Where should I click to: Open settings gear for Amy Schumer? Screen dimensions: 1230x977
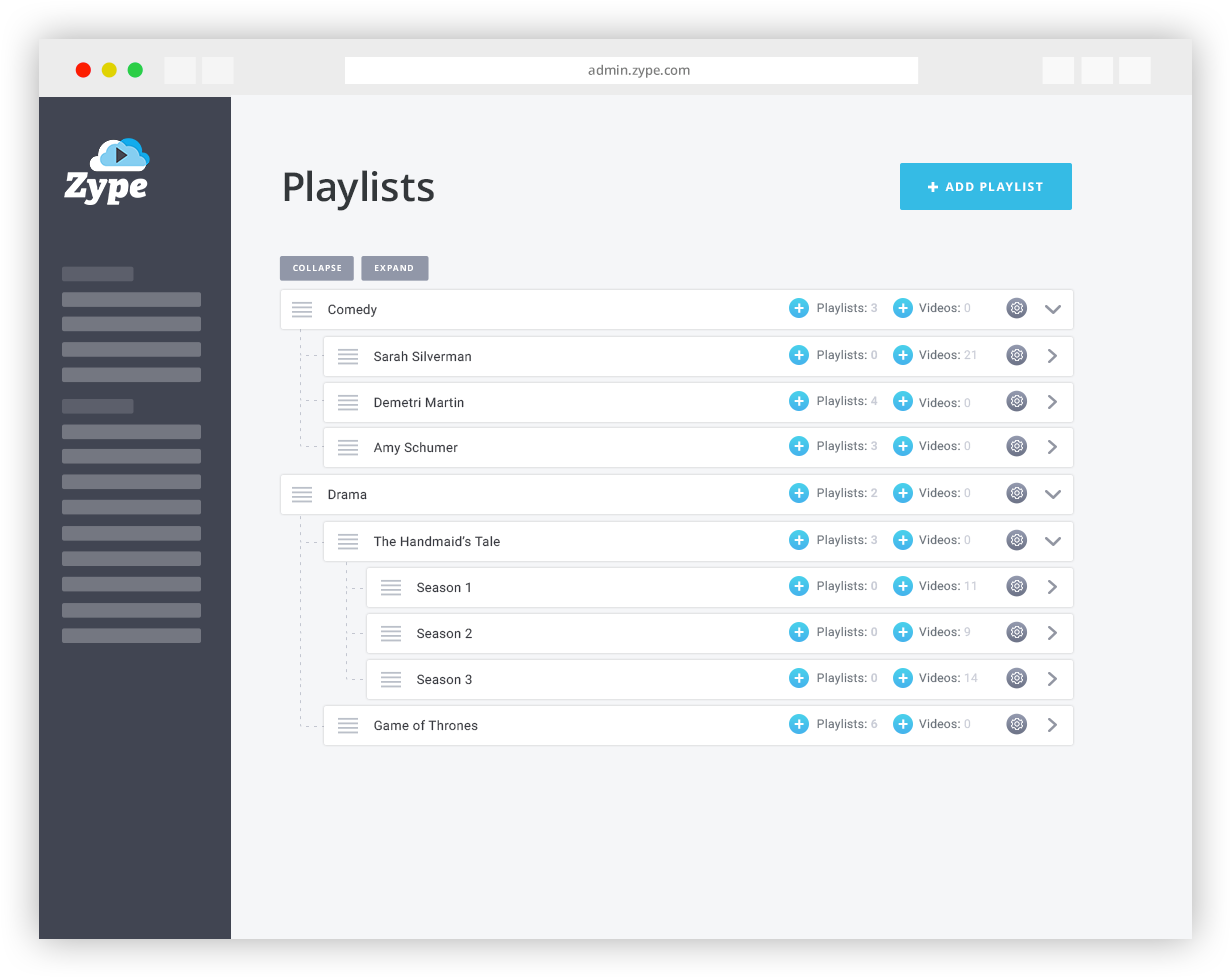pyautogui.click(x=1017, y=446)
